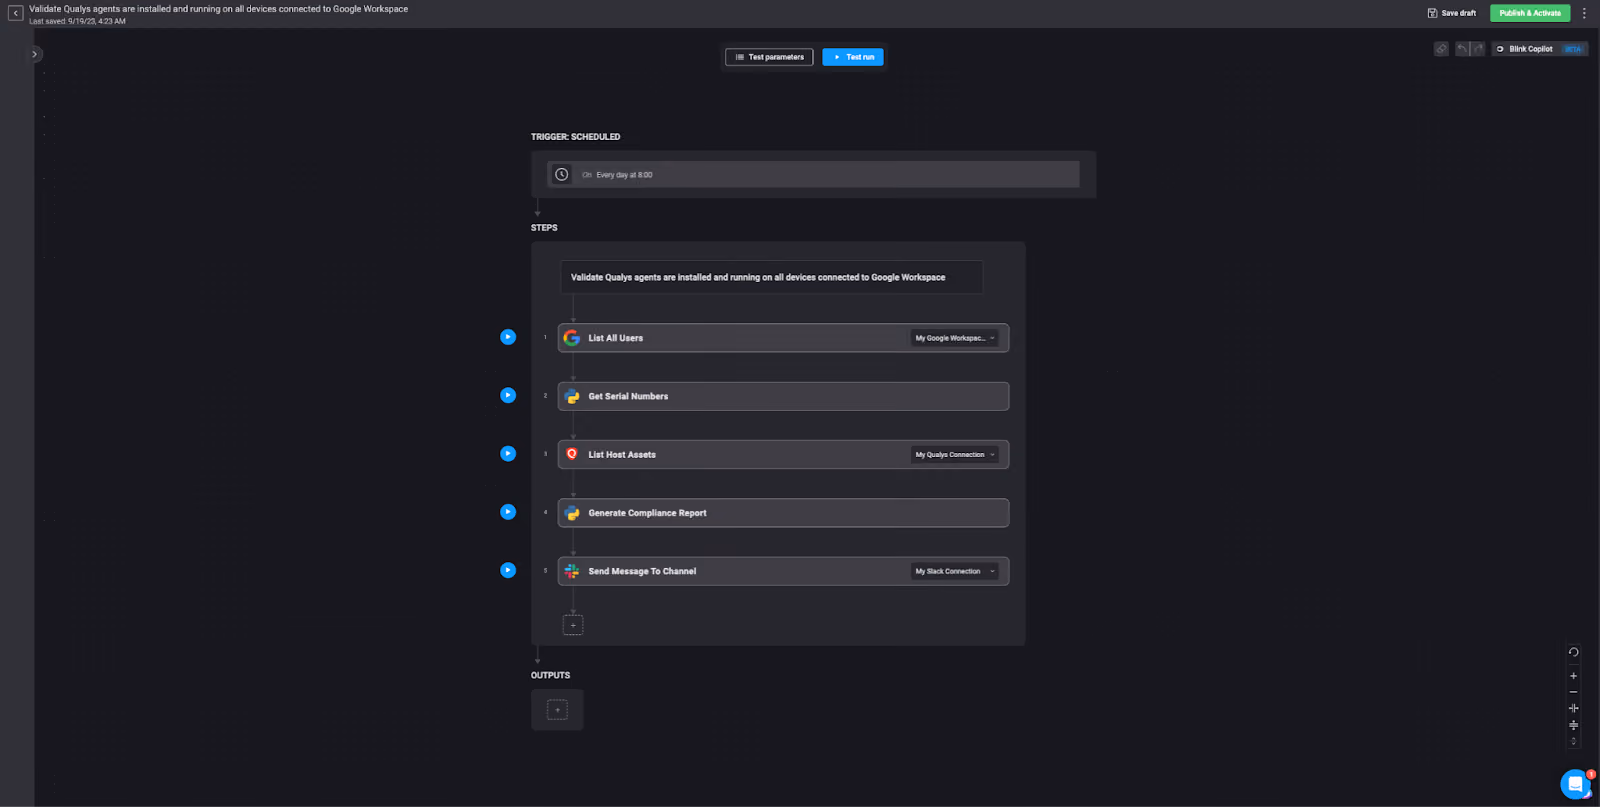This screenshot has width=1600, height=807.
Task: Run step 3 List Host Assets
Action: point(508,453)
